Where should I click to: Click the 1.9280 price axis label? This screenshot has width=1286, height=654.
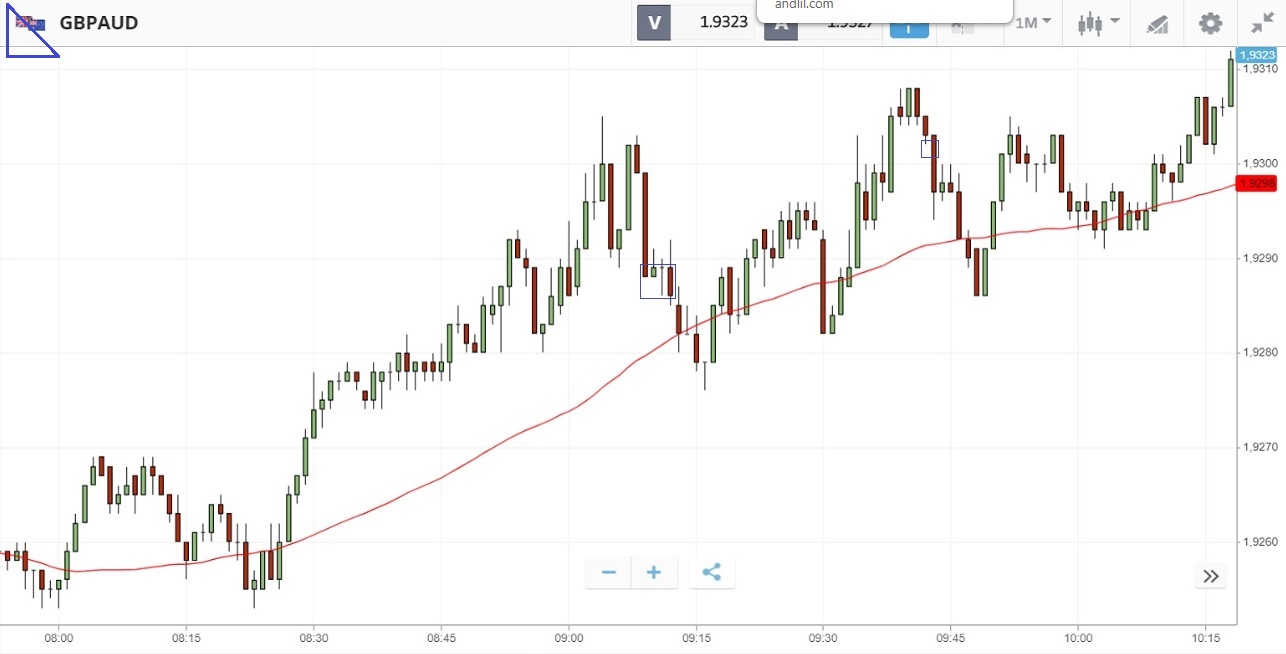1259,352
